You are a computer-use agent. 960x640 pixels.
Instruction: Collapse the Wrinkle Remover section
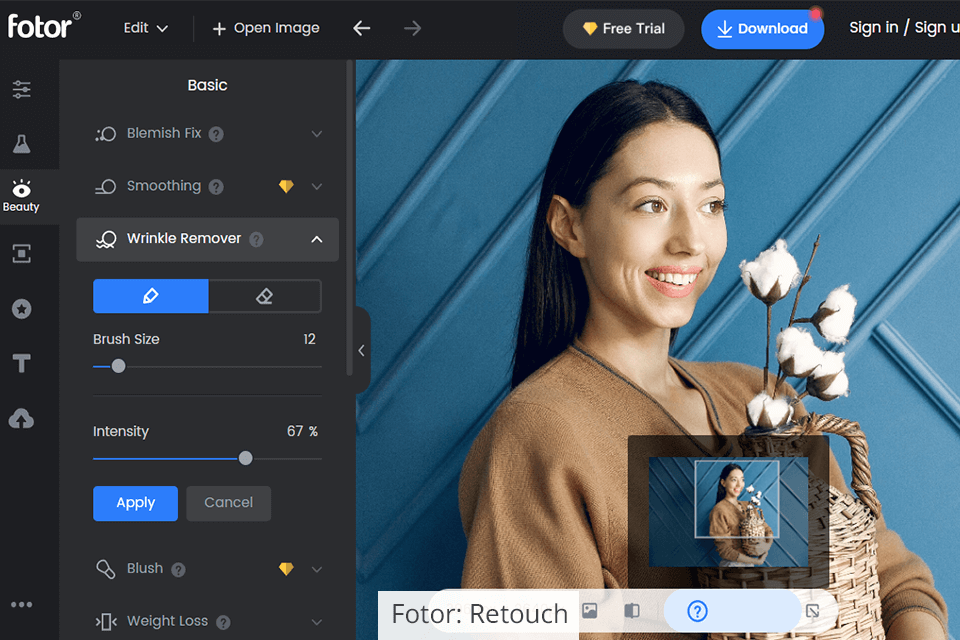coord(317,239)
